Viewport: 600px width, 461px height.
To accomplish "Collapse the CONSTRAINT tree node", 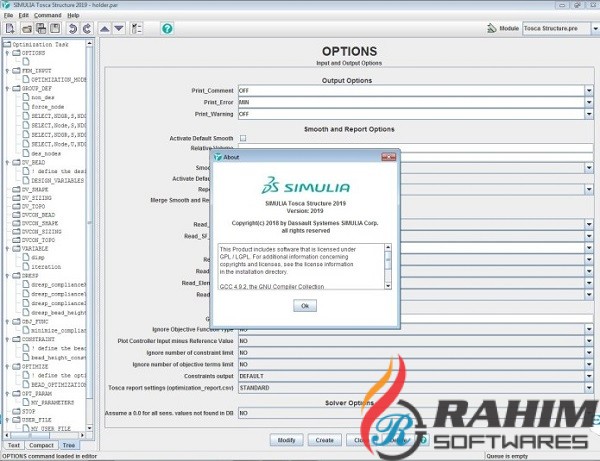I will [x=7, y=339].
